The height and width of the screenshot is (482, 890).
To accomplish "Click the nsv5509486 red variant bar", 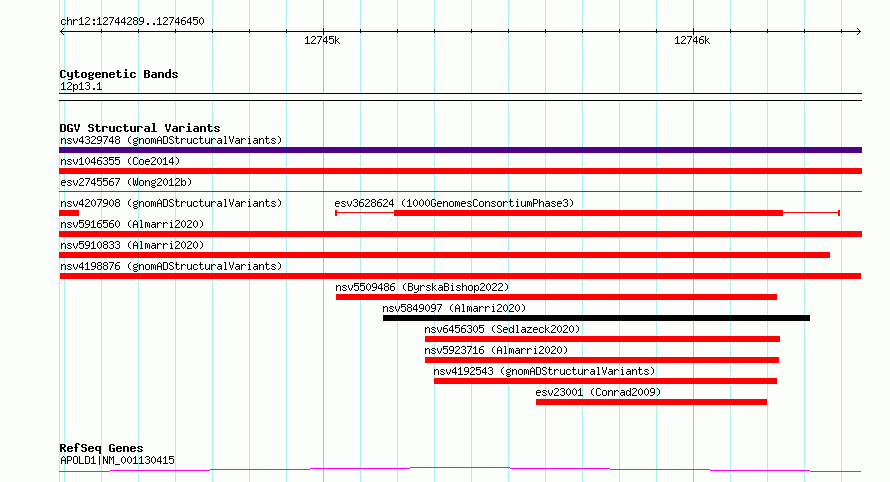I will tap(556, 297).
